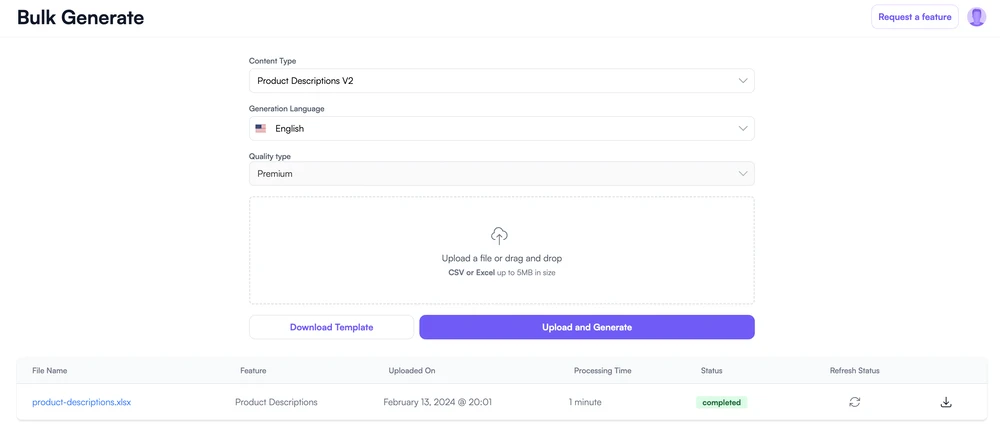Viewport: 1000px width, 431px height.
Task: Open the user profile avatar
Action: click(x=976, y=17)
